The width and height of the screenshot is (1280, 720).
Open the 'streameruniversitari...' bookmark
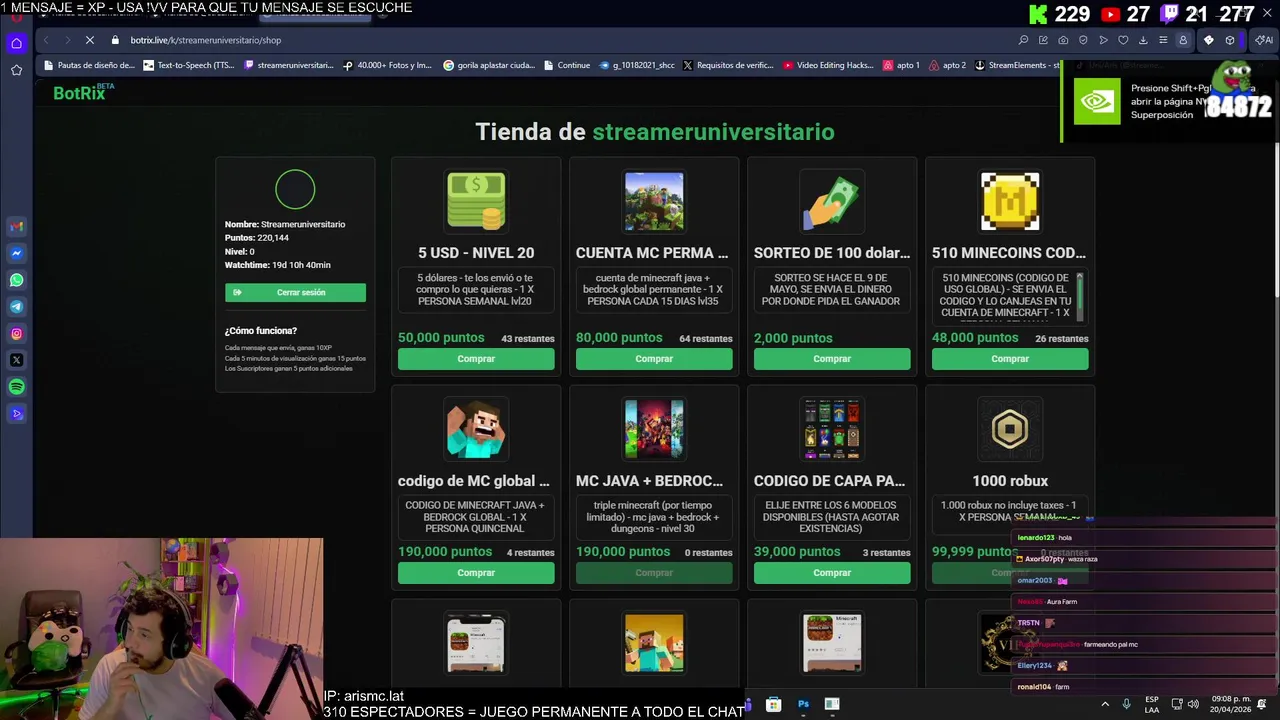tap(288, 65)
